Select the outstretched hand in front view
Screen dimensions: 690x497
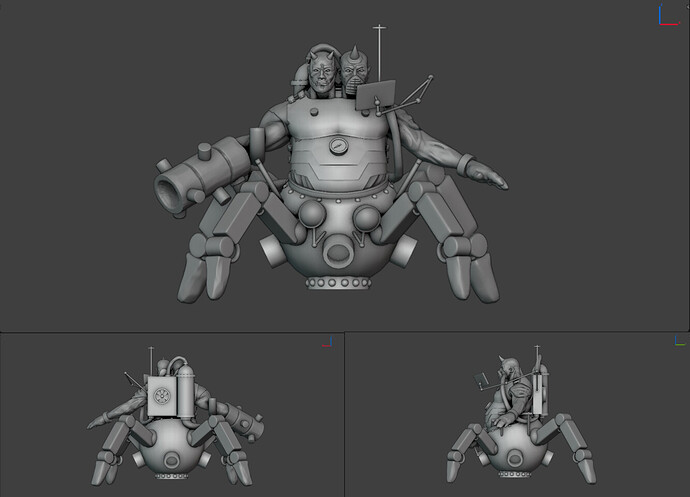pyautogui.click(x=488, y=178)
